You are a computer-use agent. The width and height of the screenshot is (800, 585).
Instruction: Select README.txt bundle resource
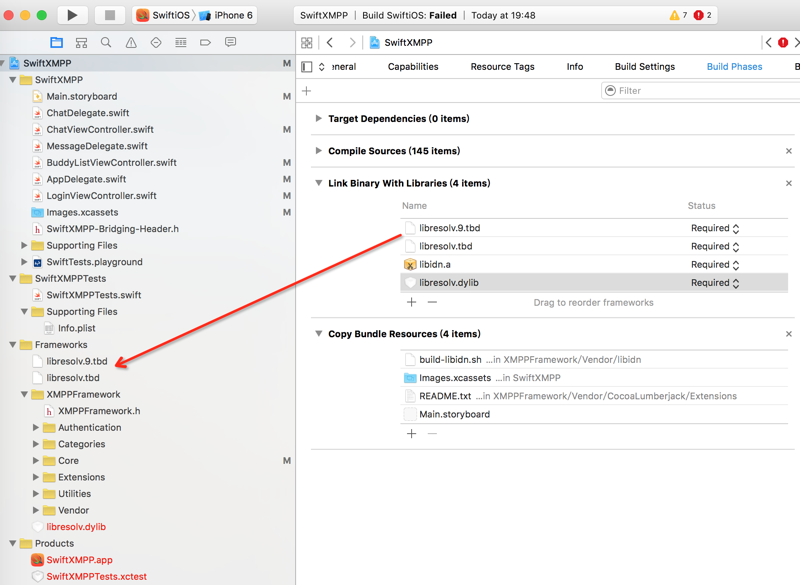[445, 396]
